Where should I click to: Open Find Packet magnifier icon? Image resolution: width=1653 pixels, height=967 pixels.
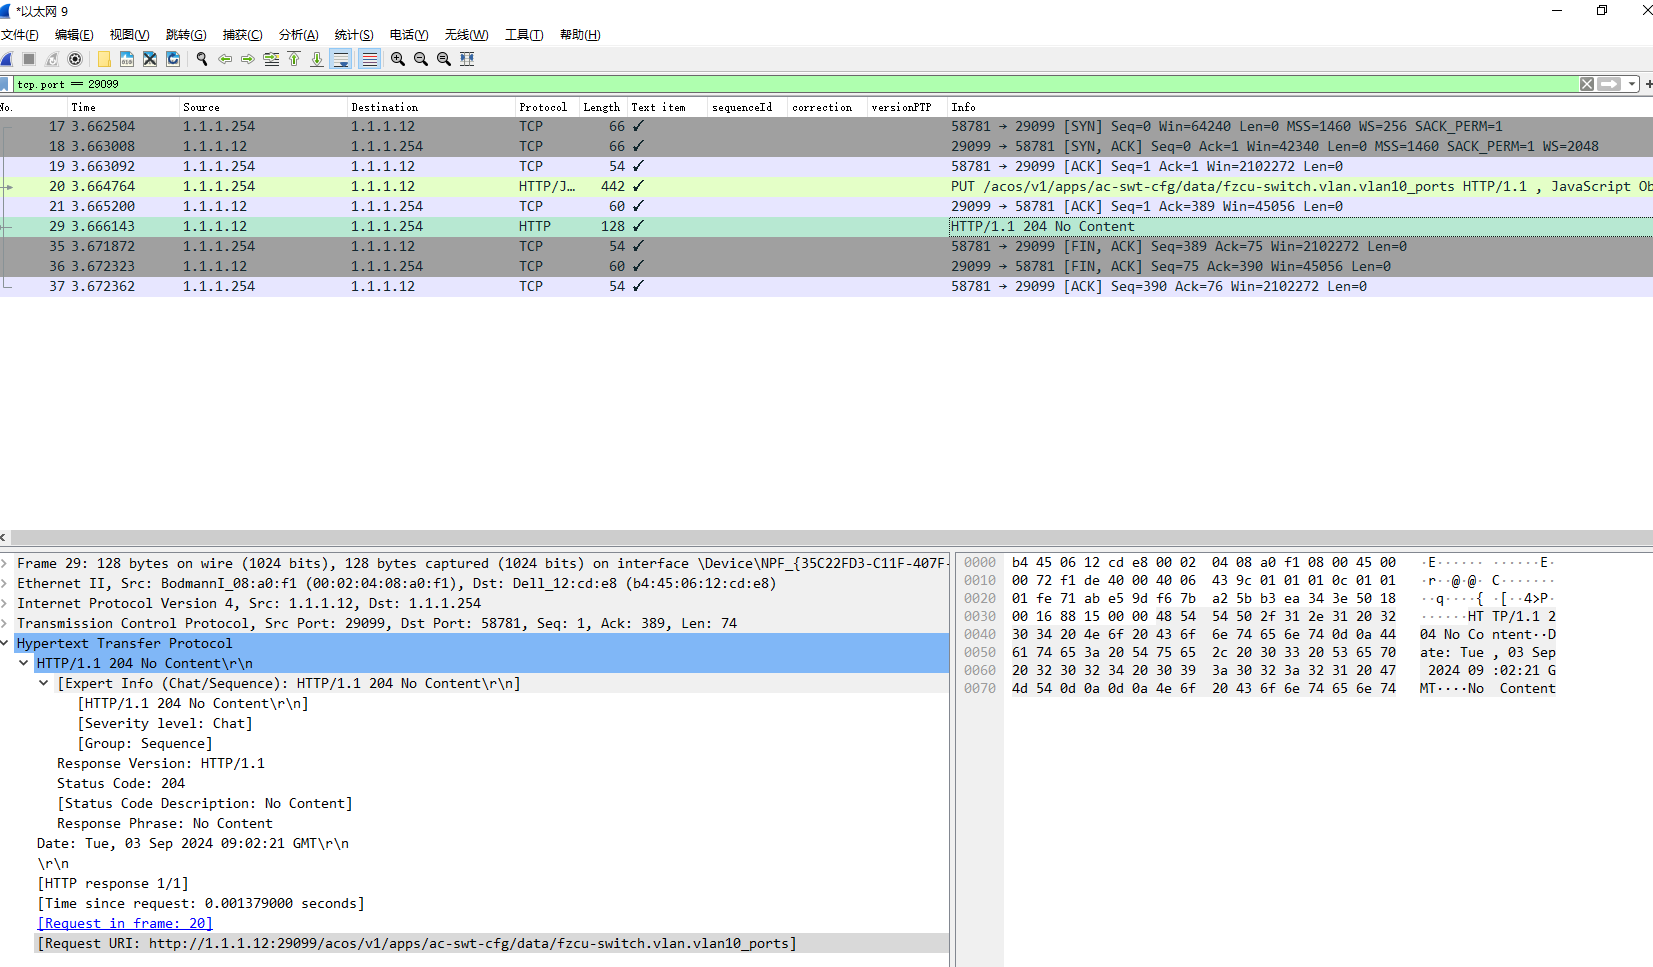[x=202, y=59]
